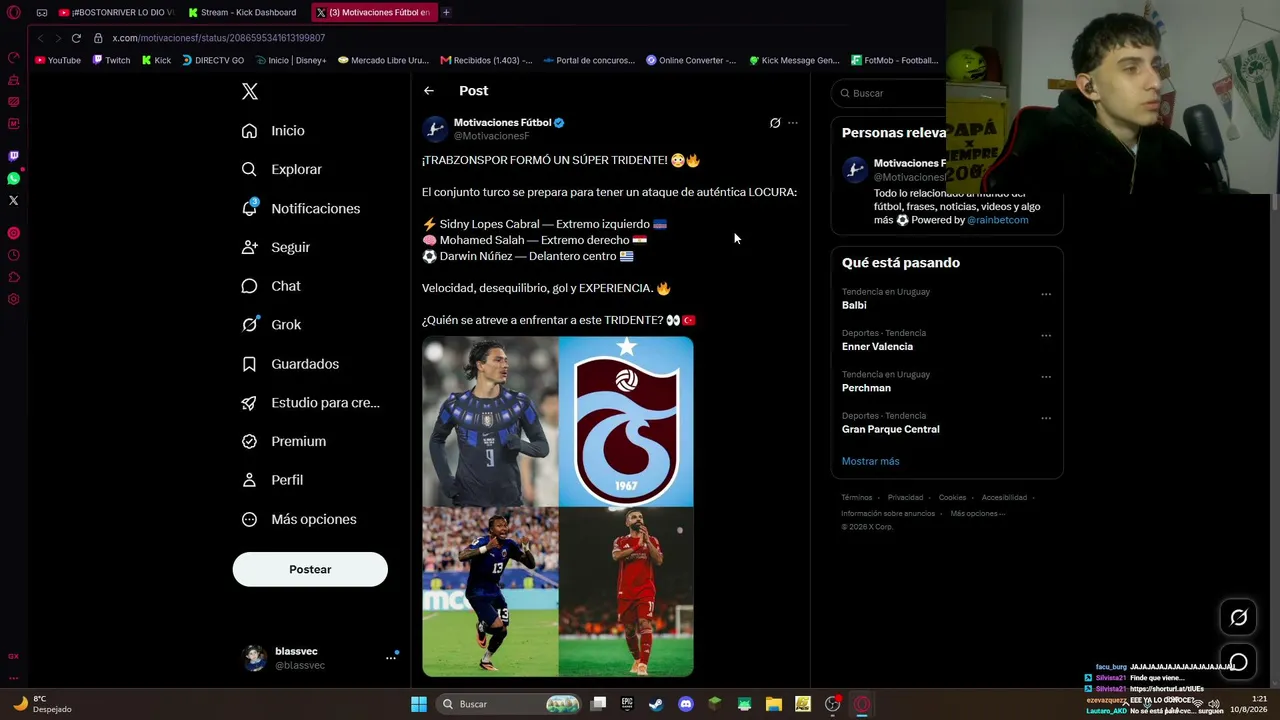Click Mostrar más under trends
The height and width of the screenshot is (720, 1280).
point(870,461)
